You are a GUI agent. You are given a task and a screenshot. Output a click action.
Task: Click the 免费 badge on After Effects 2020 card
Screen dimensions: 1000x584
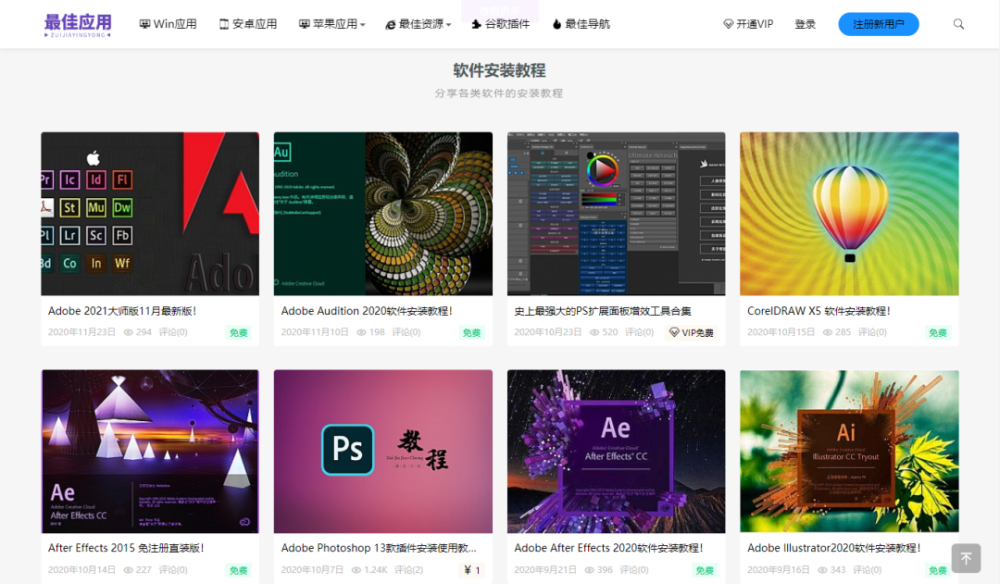tap(704, 570)
